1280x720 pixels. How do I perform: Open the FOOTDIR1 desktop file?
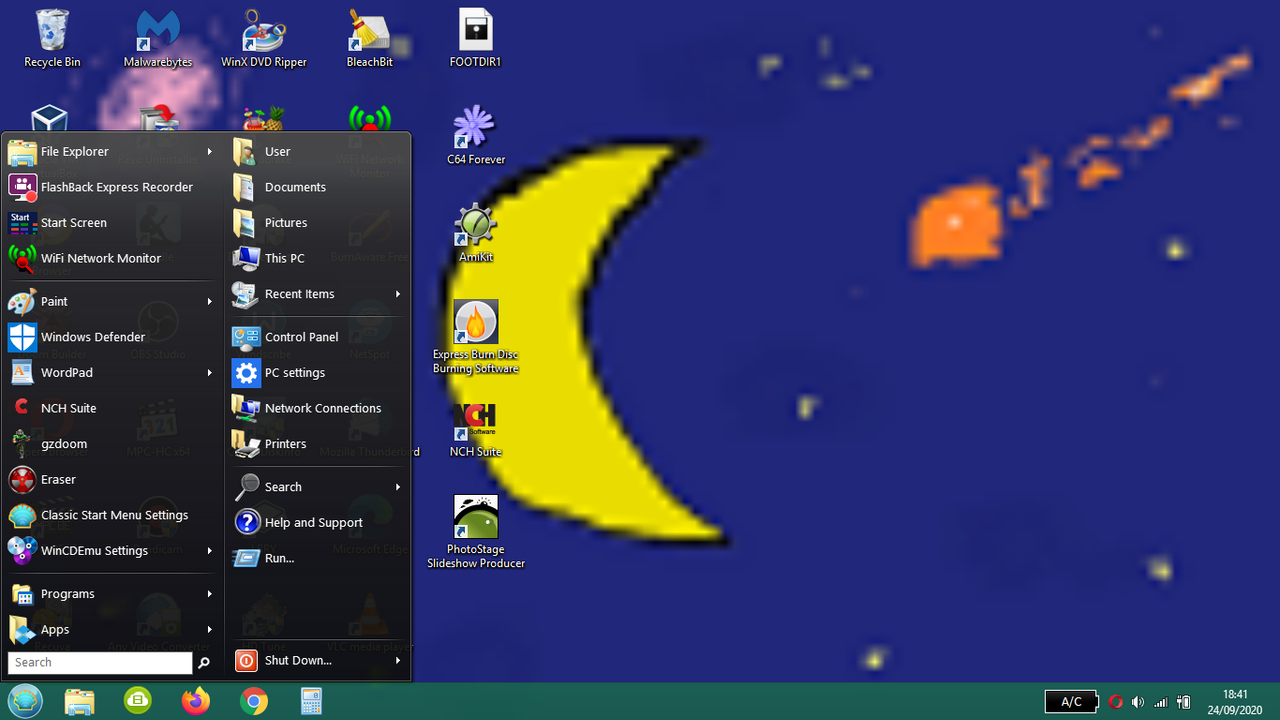click(x=476, y=39)
